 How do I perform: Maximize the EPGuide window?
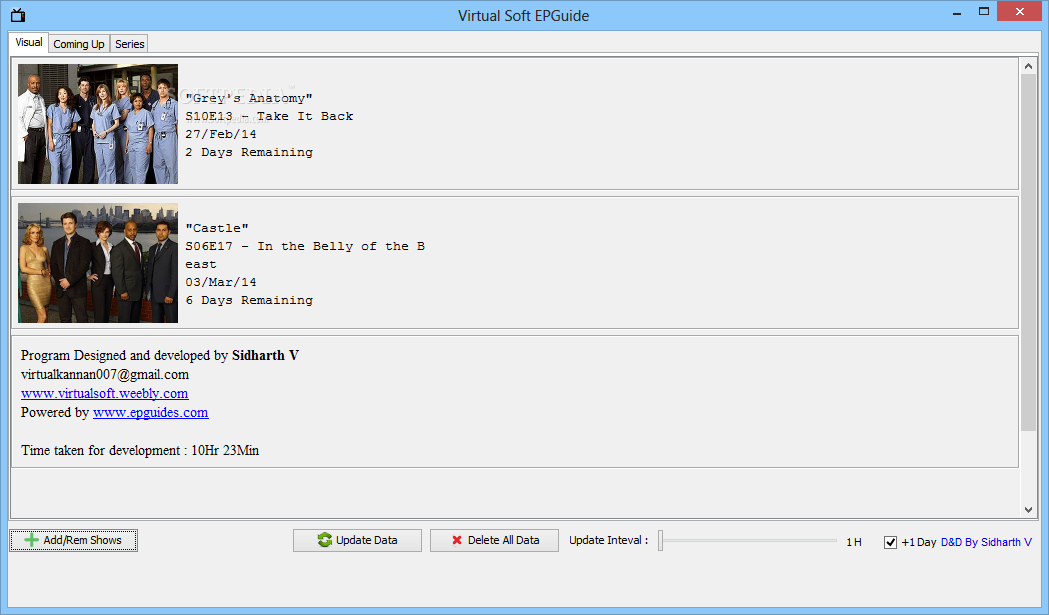(983, 11)
